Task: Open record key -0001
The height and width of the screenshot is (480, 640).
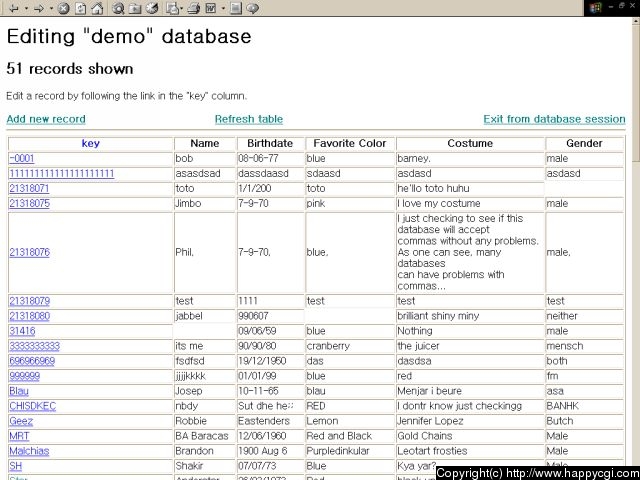Action: [x=22, y=158]
